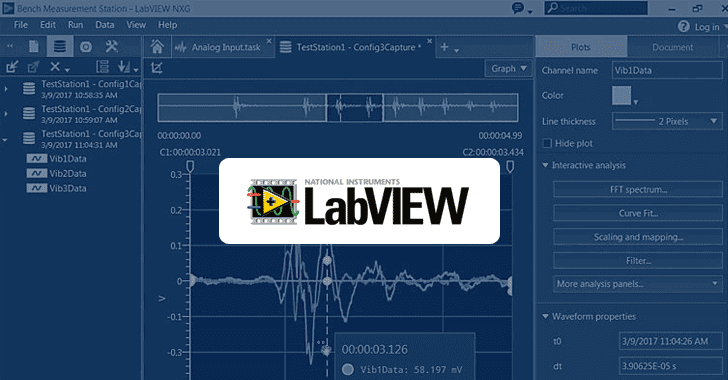Click the Scaling and mapping... button
Viewport: 728px width, 380px height.
coord(637,237)
